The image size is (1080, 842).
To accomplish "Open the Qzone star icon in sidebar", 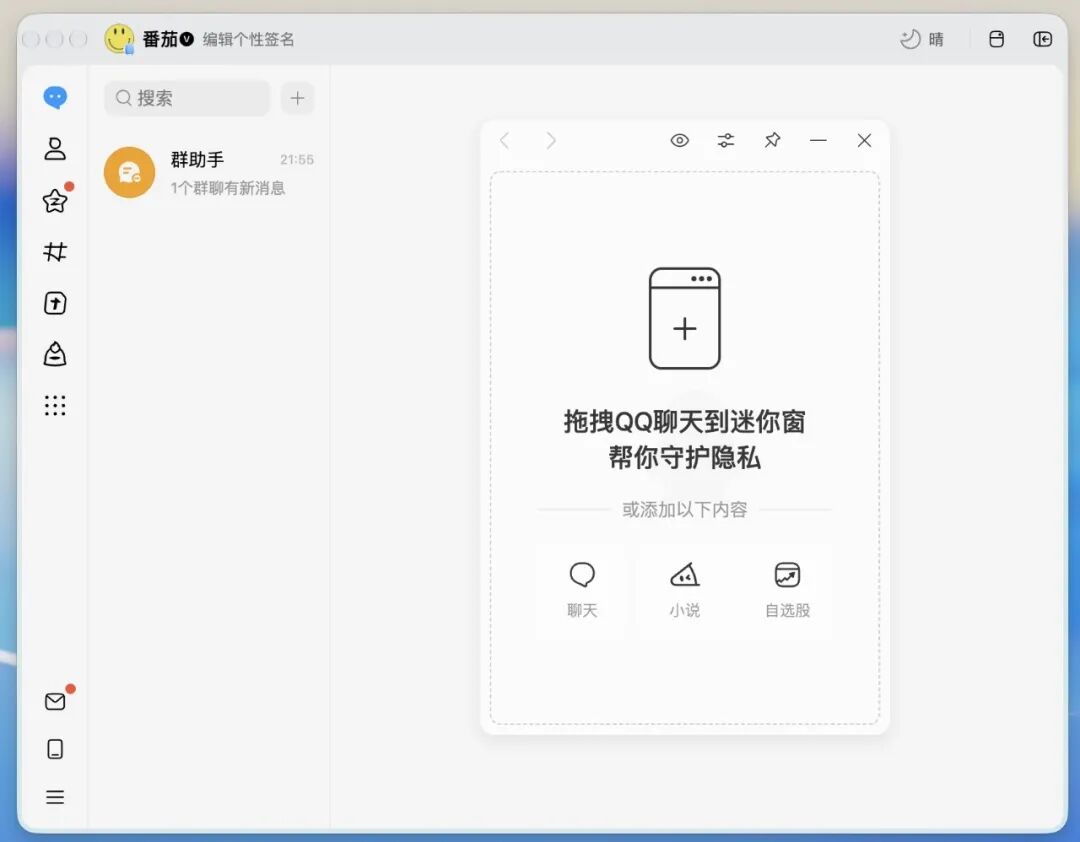I will (x=55, y=201).
